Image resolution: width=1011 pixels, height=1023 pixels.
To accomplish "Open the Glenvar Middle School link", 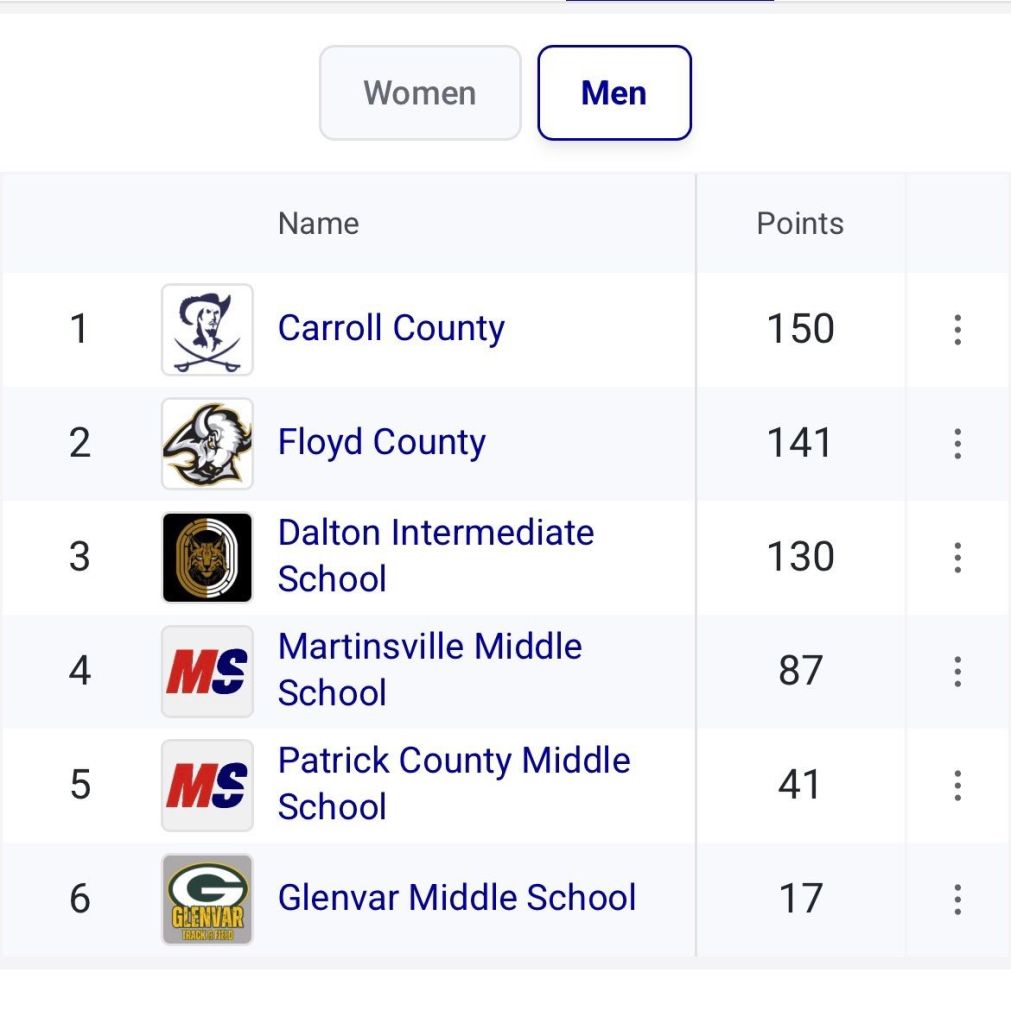I will [x=456, y=898].
